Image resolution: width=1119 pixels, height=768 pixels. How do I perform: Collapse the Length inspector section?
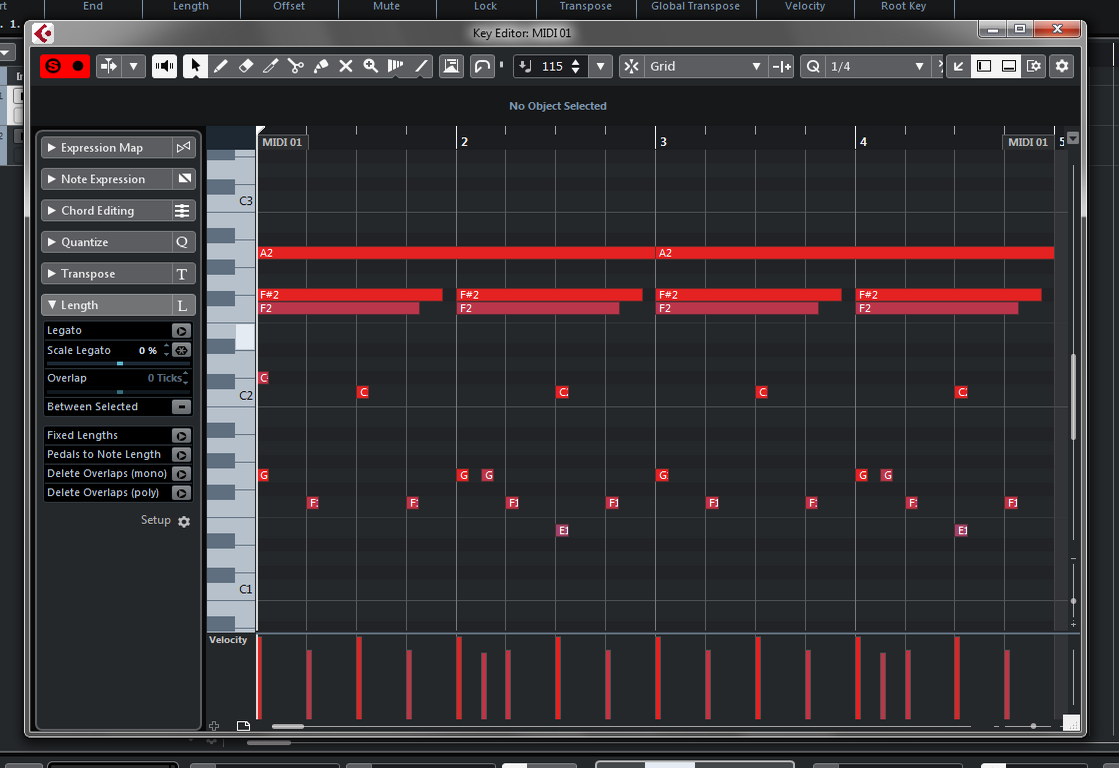107,305
